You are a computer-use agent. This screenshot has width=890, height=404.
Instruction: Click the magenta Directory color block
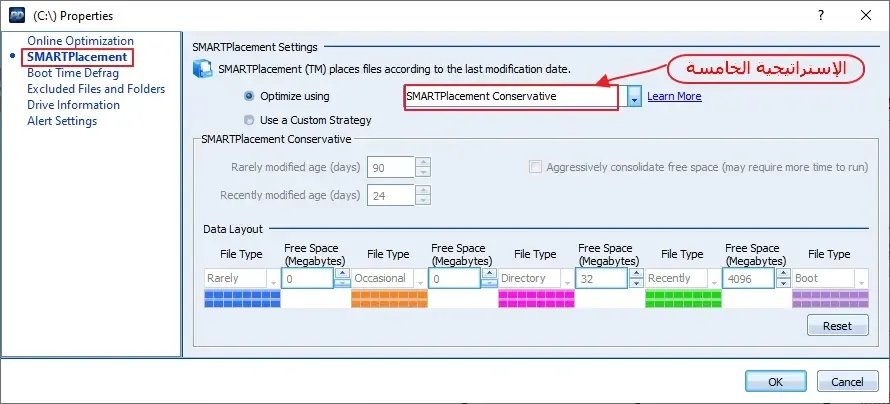click(x=536, y=298)
